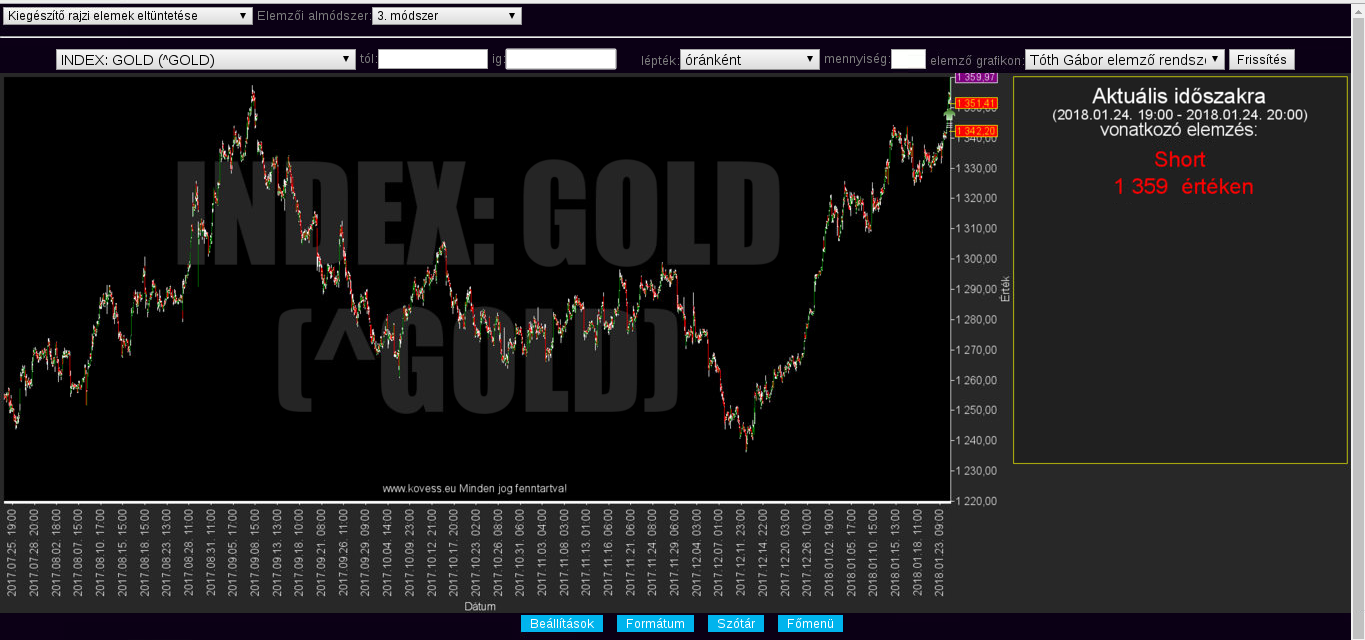This screenshot has height=640, width=1365.
Task: Click the purple 1 359,97 price label
Action: click(x=975, y=77)
